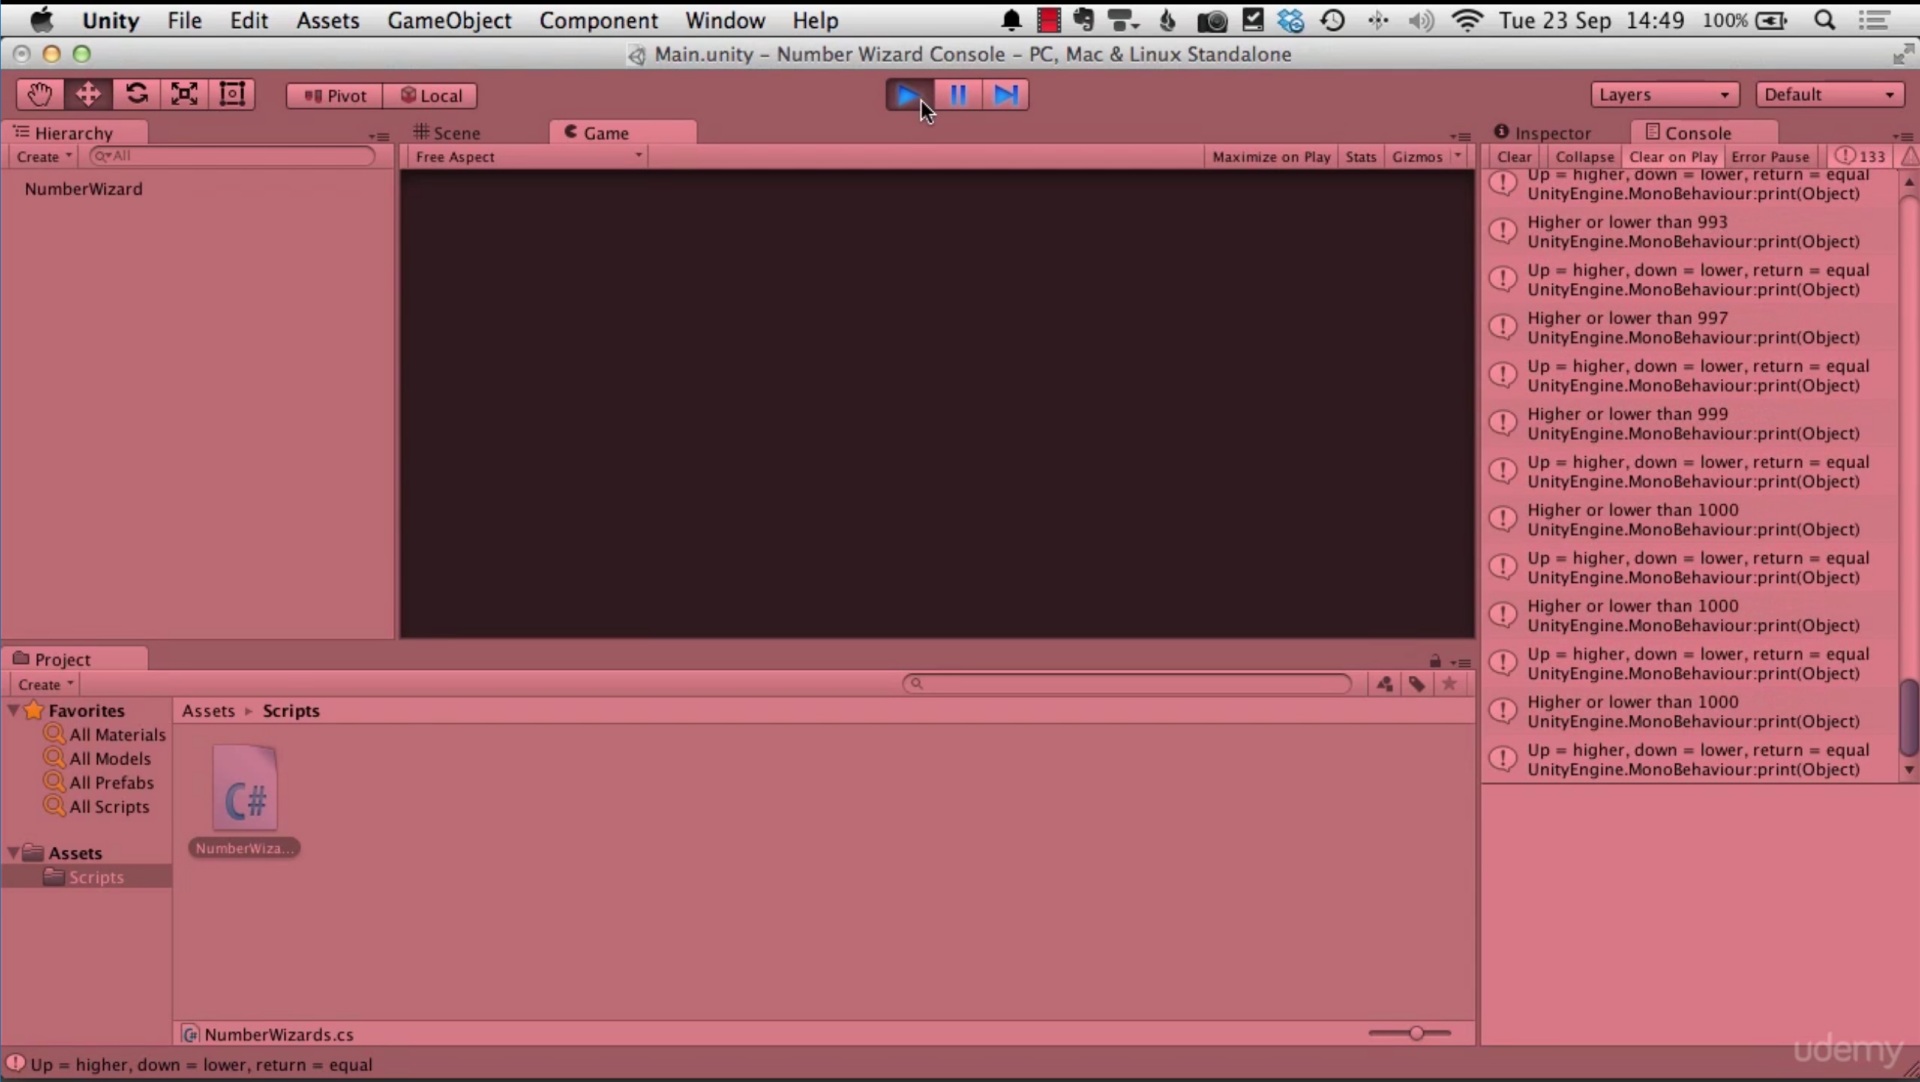
Task: Toggle Maximize on Play
Action: pos(1271,157)
